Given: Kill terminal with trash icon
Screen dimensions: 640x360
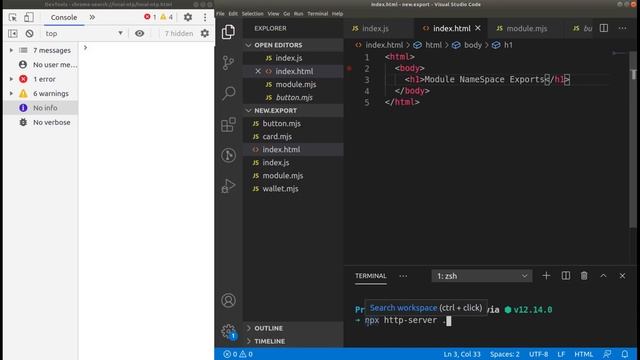Looking at the screenshot, I should pos(584,276).
